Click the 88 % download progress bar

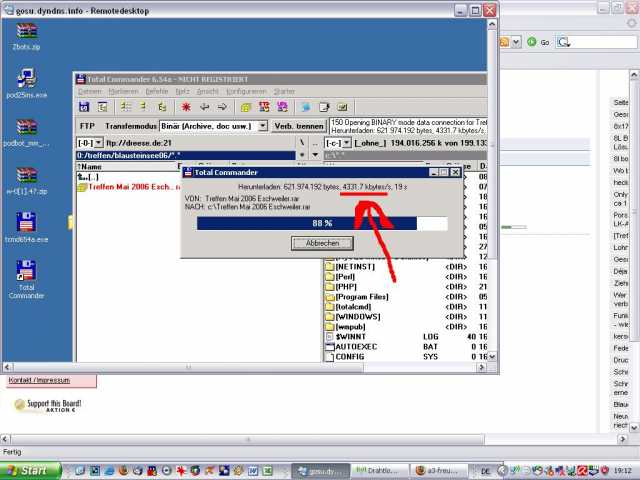tap(322, 223)
